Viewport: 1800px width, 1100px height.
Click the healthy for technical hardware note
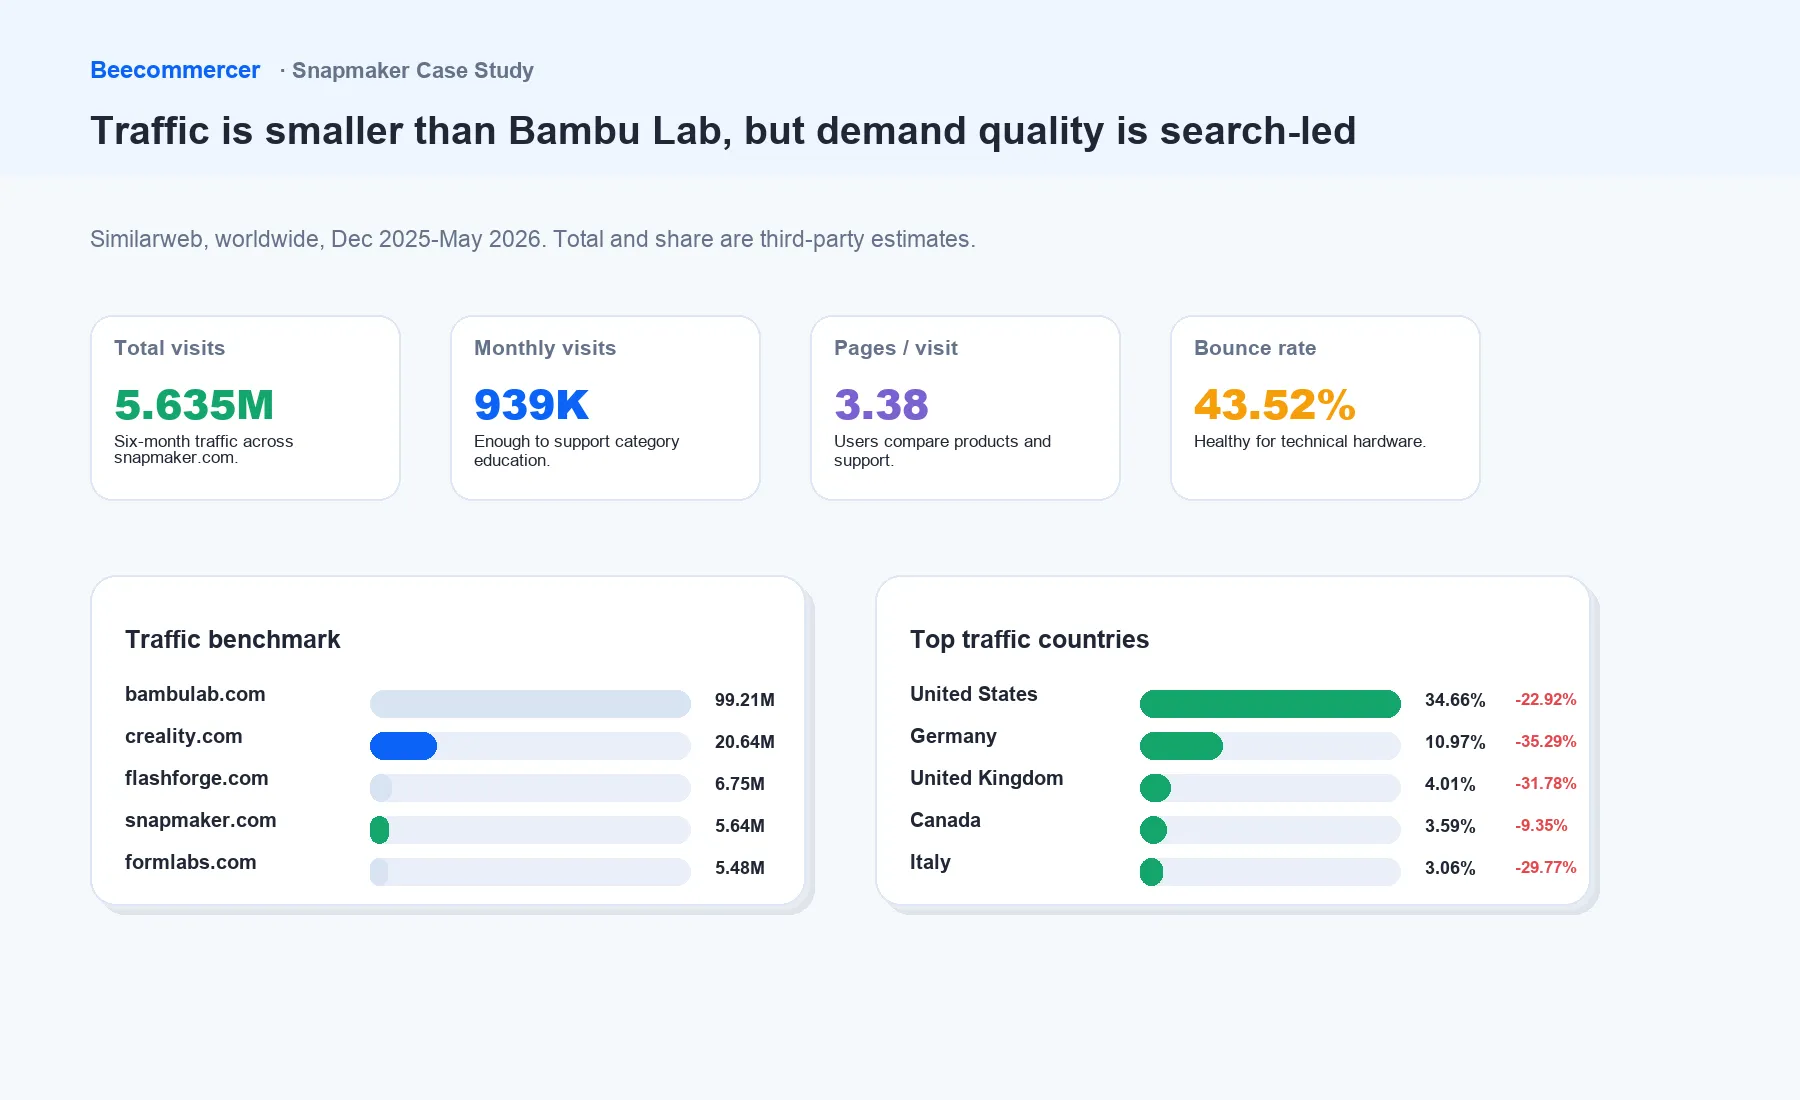click(1310, 442)
